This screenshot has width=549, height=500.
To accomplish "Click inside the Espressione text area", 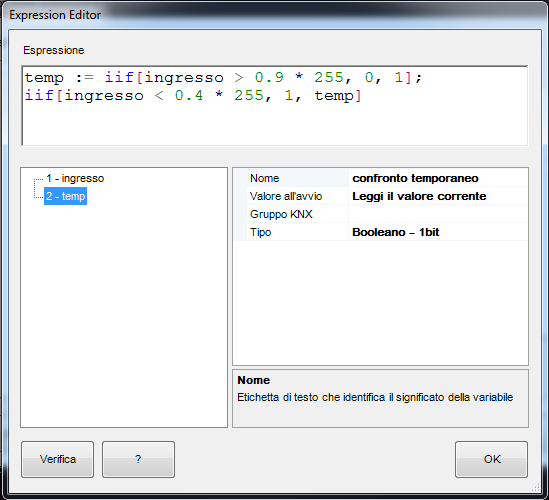I will [x=274, y=106].
